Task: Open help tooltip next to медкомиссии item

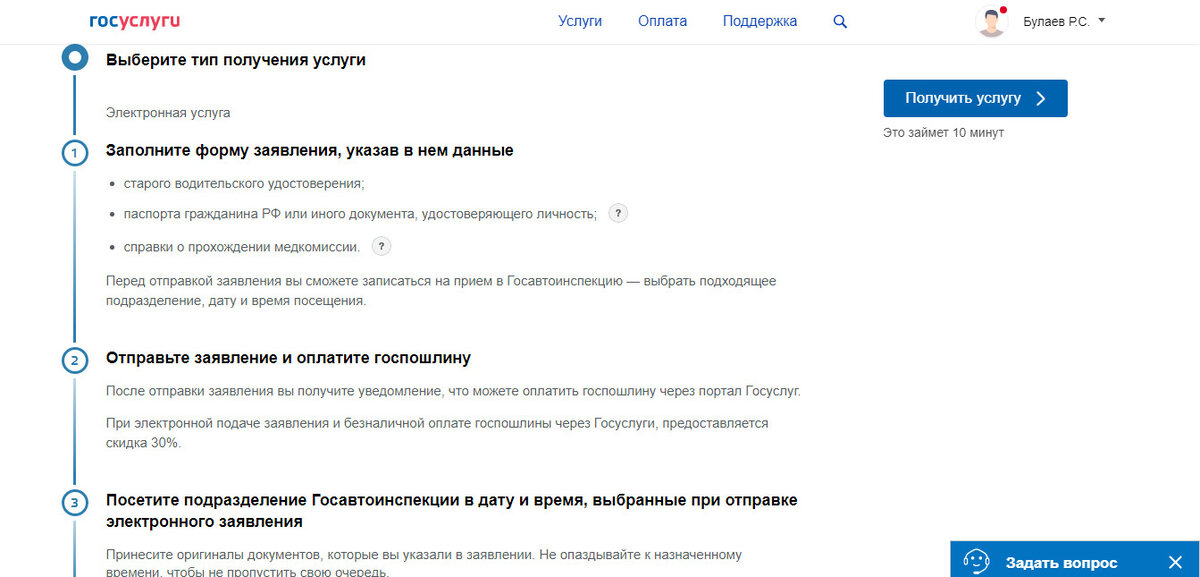Action: click(381, 246)
